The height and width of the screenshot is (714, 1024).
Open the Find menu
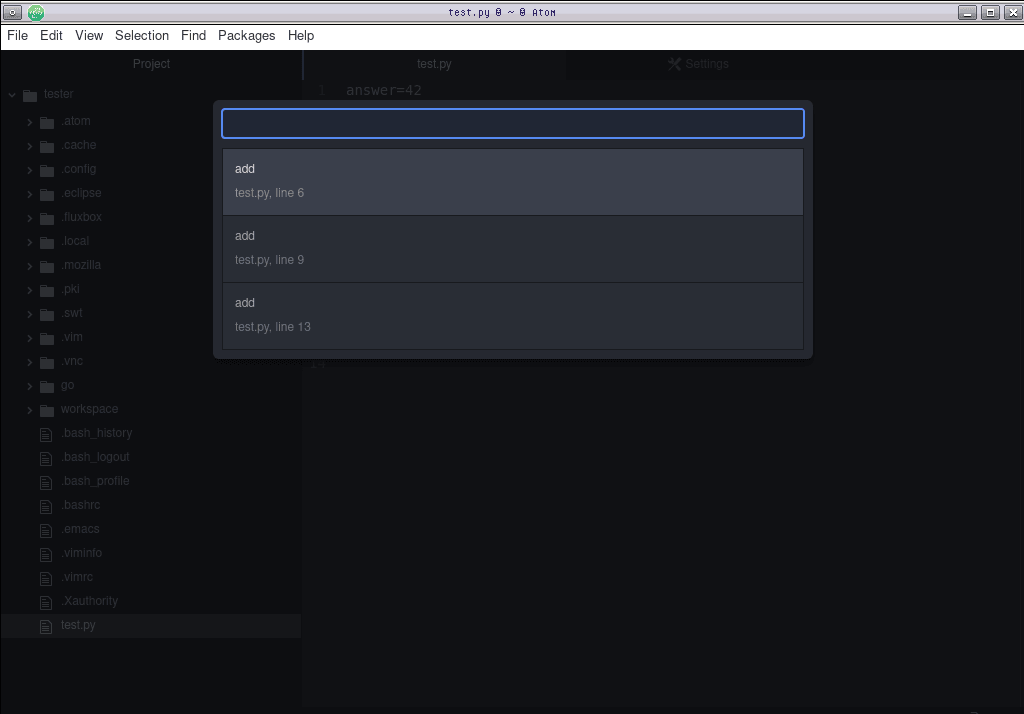(x=193, y=35)
